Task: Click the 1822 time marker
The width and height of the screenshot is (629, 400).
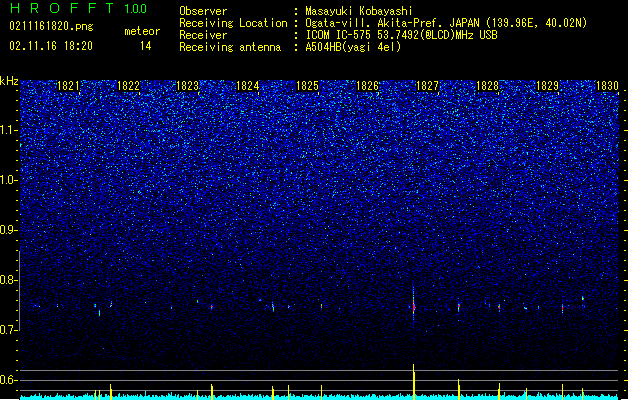Action: point(128,86)
